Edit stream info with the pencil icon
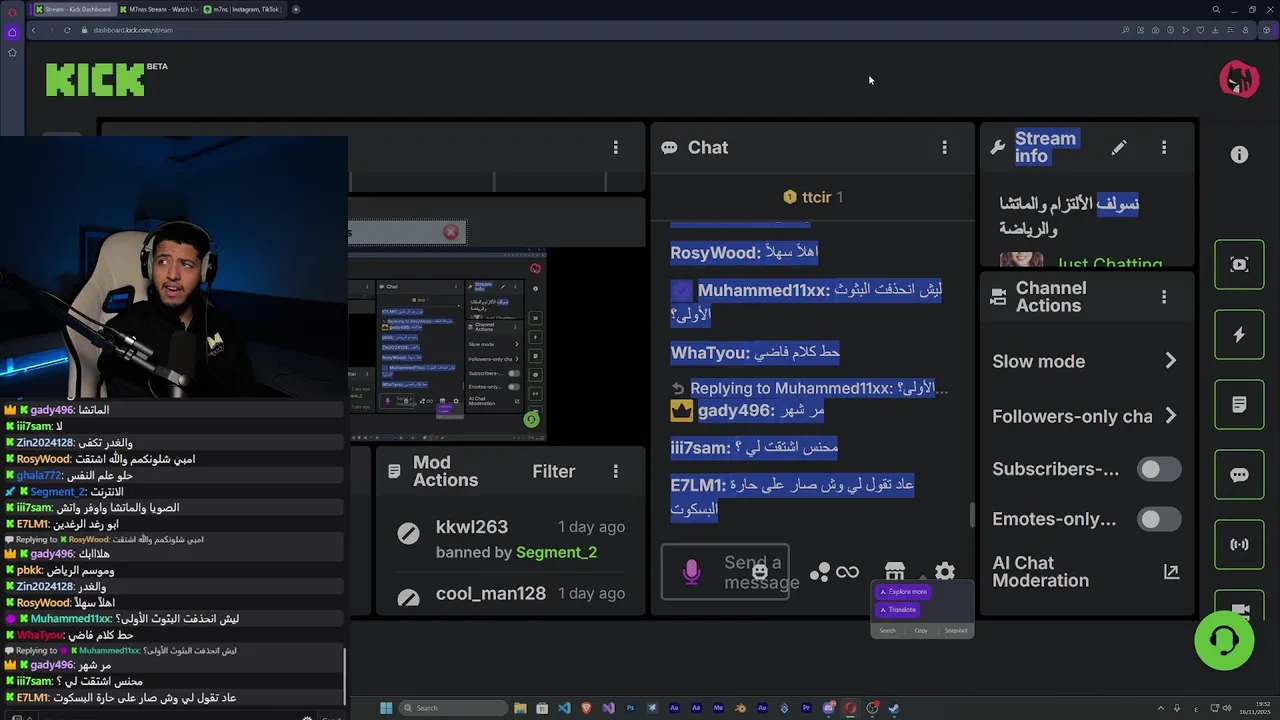This screenshot has width=1280, height=720. click(1119, 147)
